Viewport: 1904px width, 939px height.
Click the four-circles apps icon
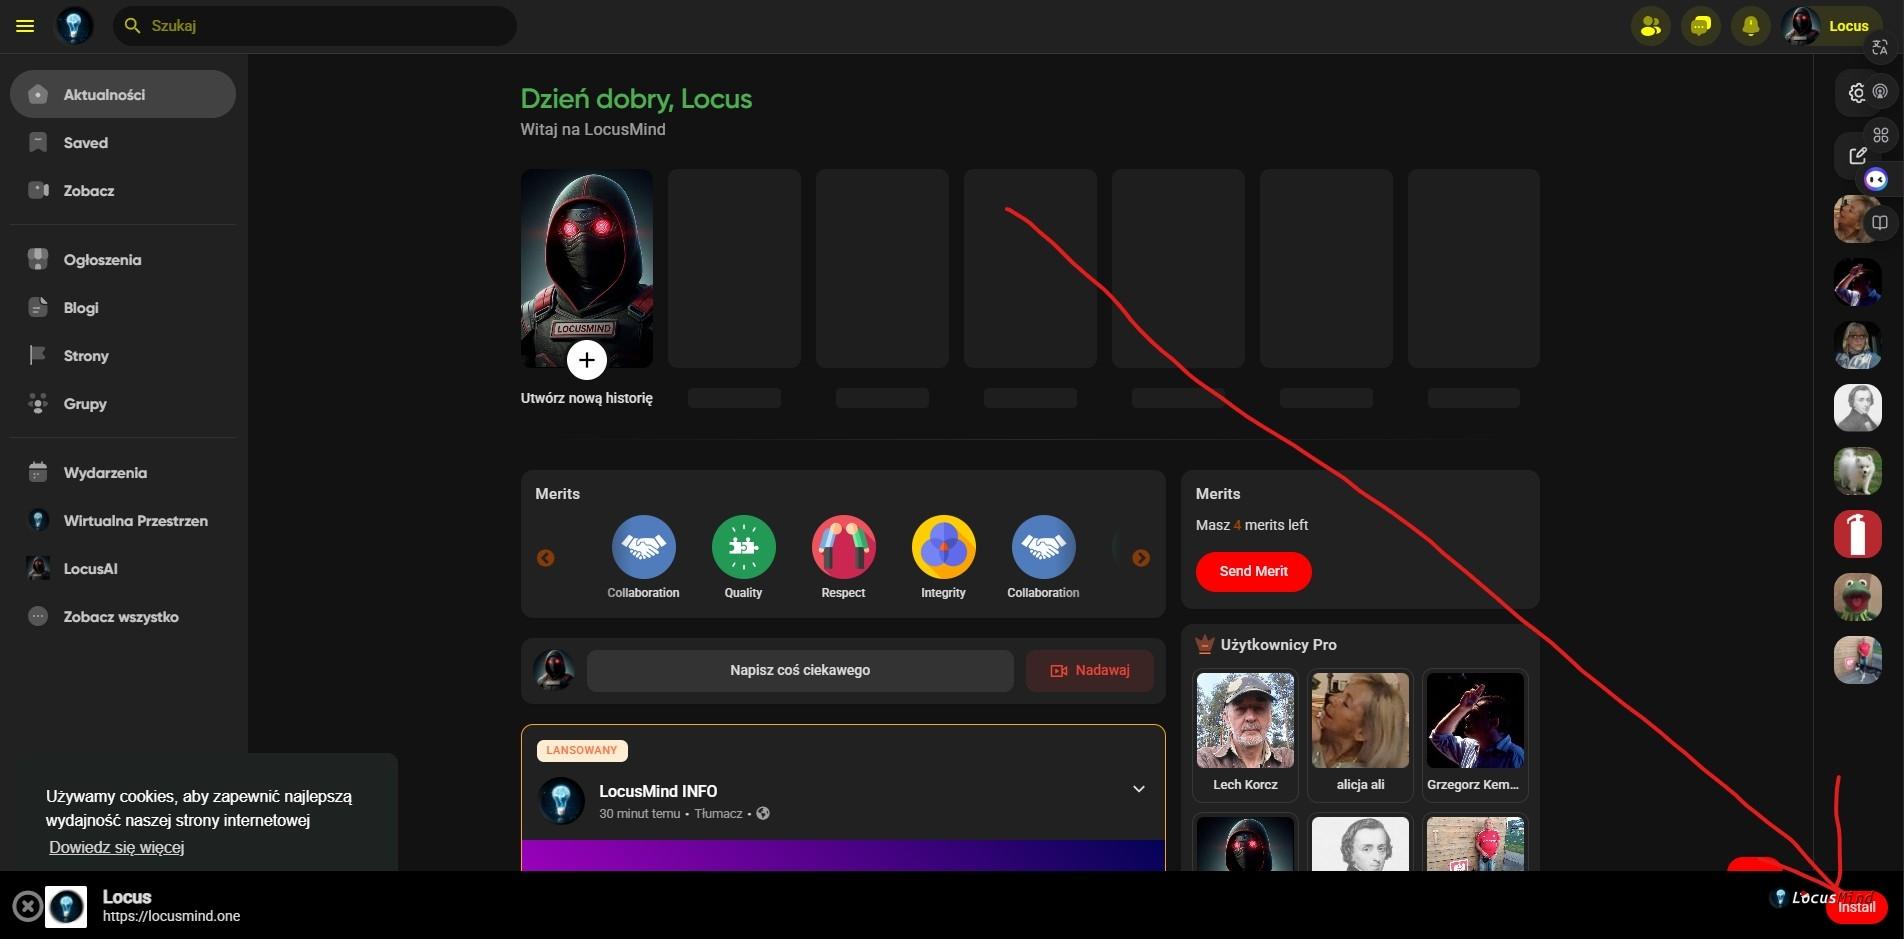point(1880,135)
